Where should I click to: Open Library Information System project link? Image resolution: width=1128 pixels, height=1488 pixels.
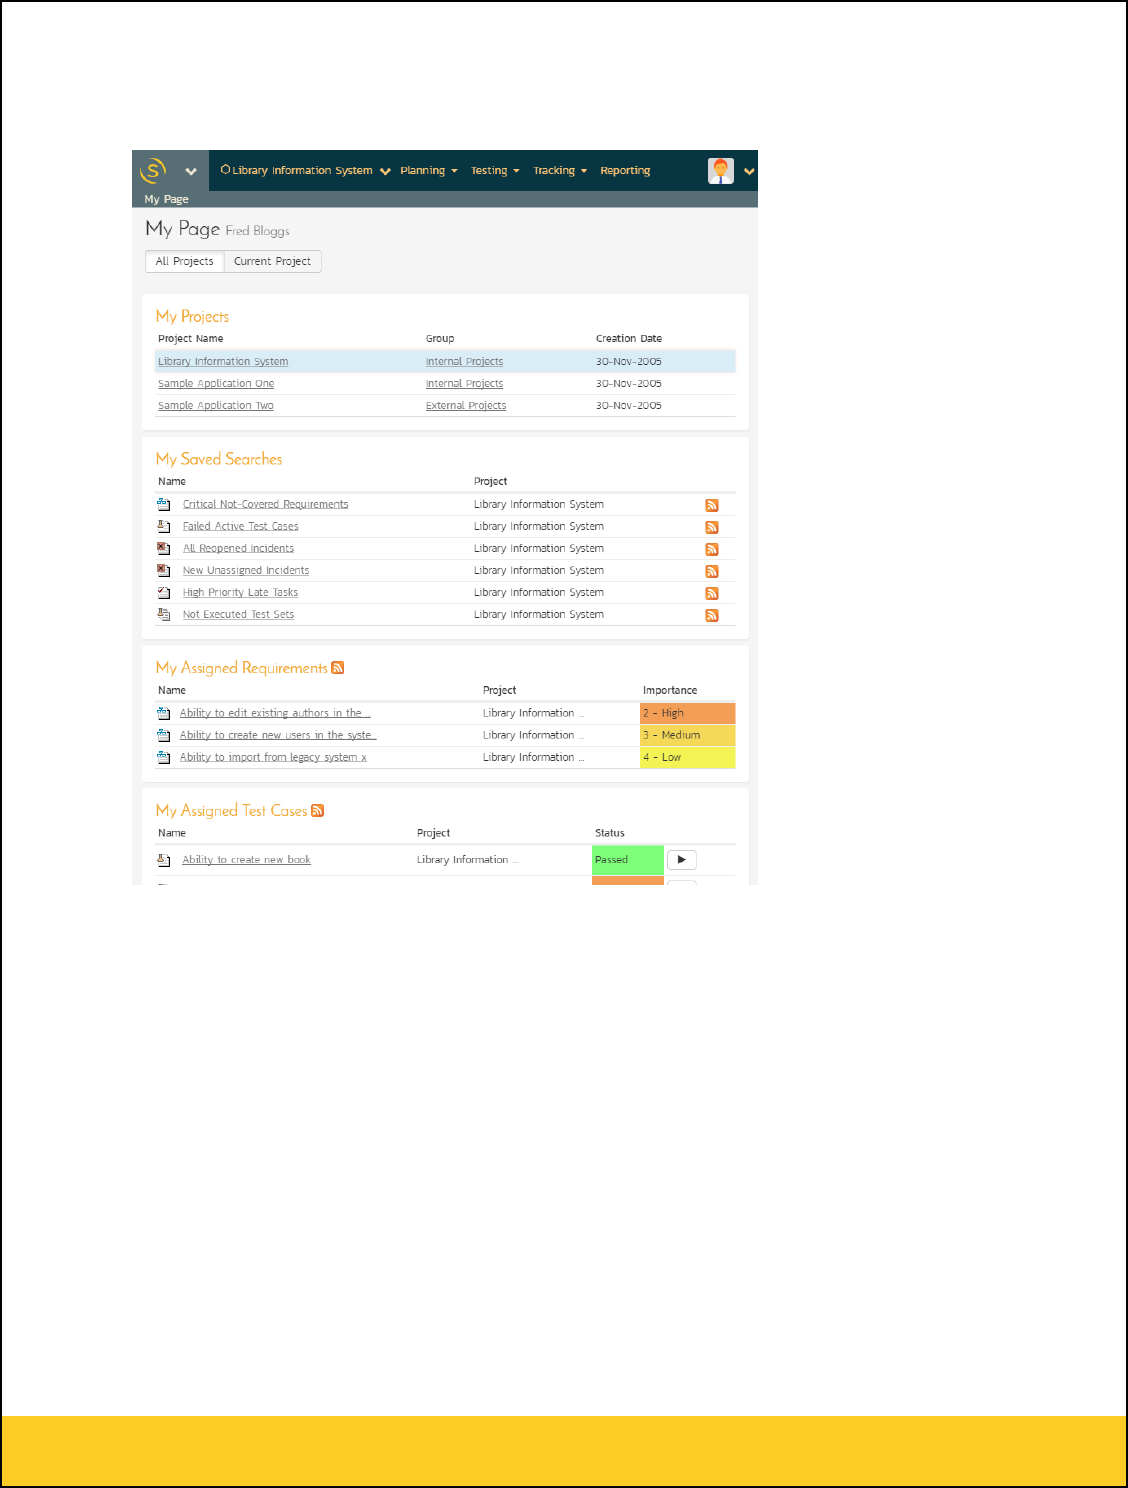(223, 362)
